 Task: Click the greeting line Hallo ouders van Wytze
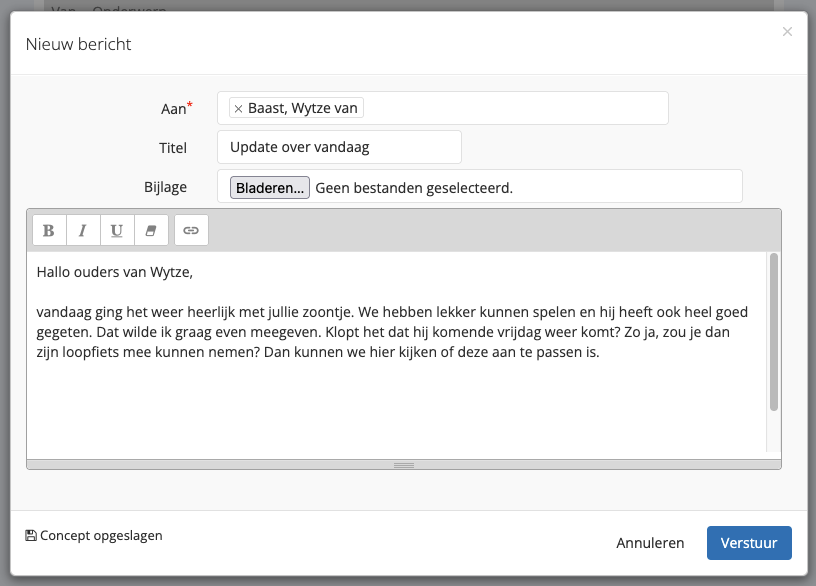click(114, 271)
